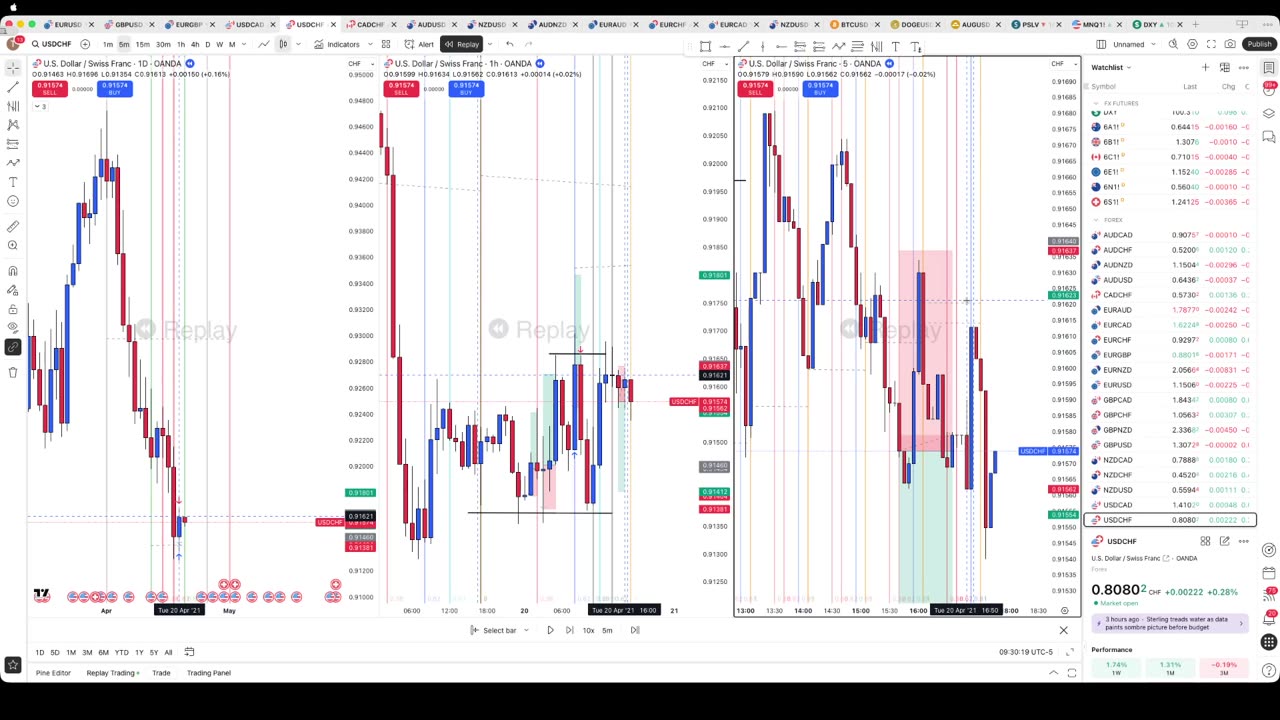Jump to real-time replay icon

[x=635, y=630]
